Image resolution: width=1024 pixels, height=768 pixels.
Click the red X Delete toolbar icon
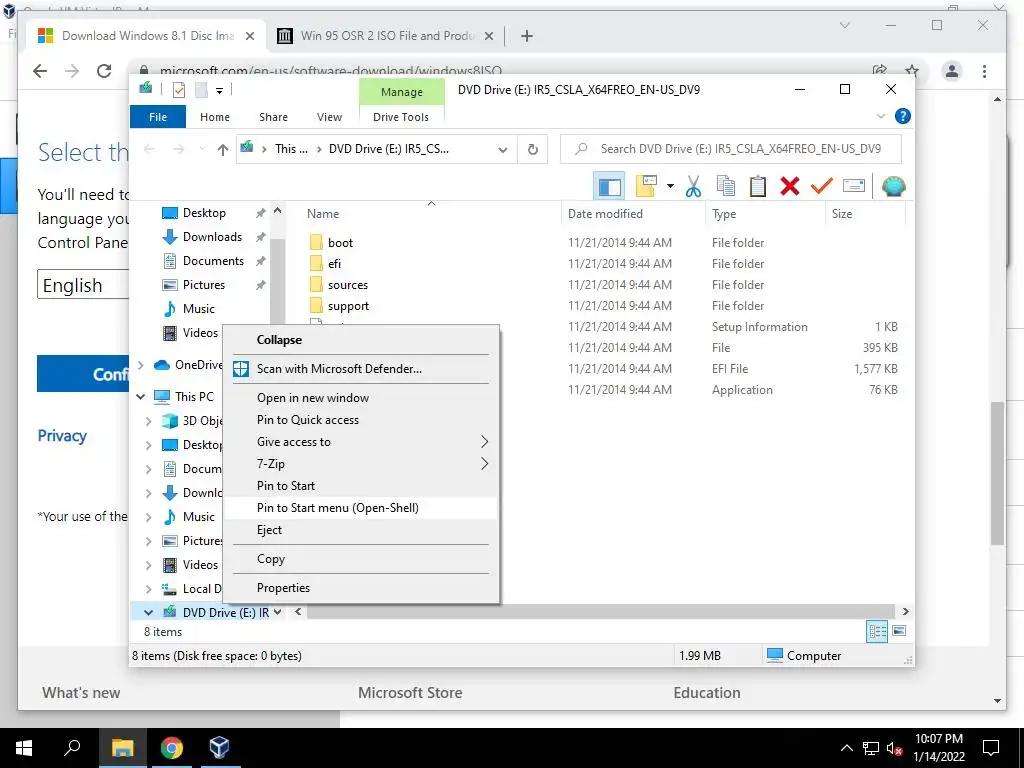coord(790,187)
